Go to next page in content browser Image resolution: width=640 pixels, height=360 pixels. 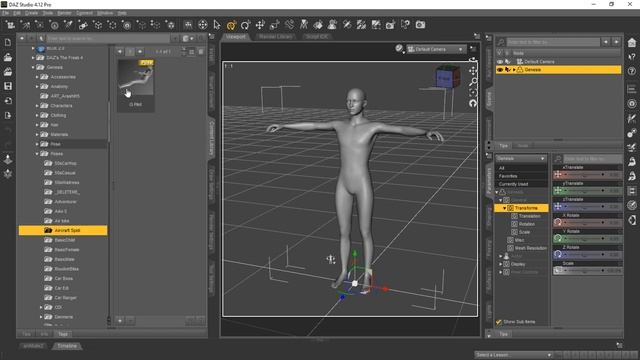(140, 51)
